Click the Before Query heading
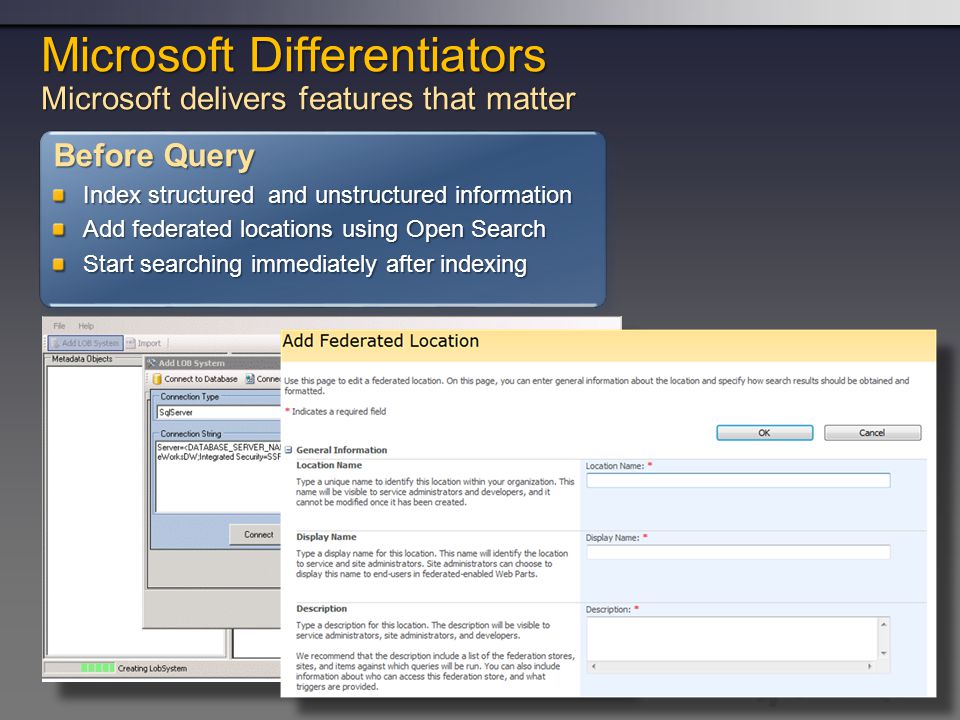960x720 pixels. [x=154, y=156]
